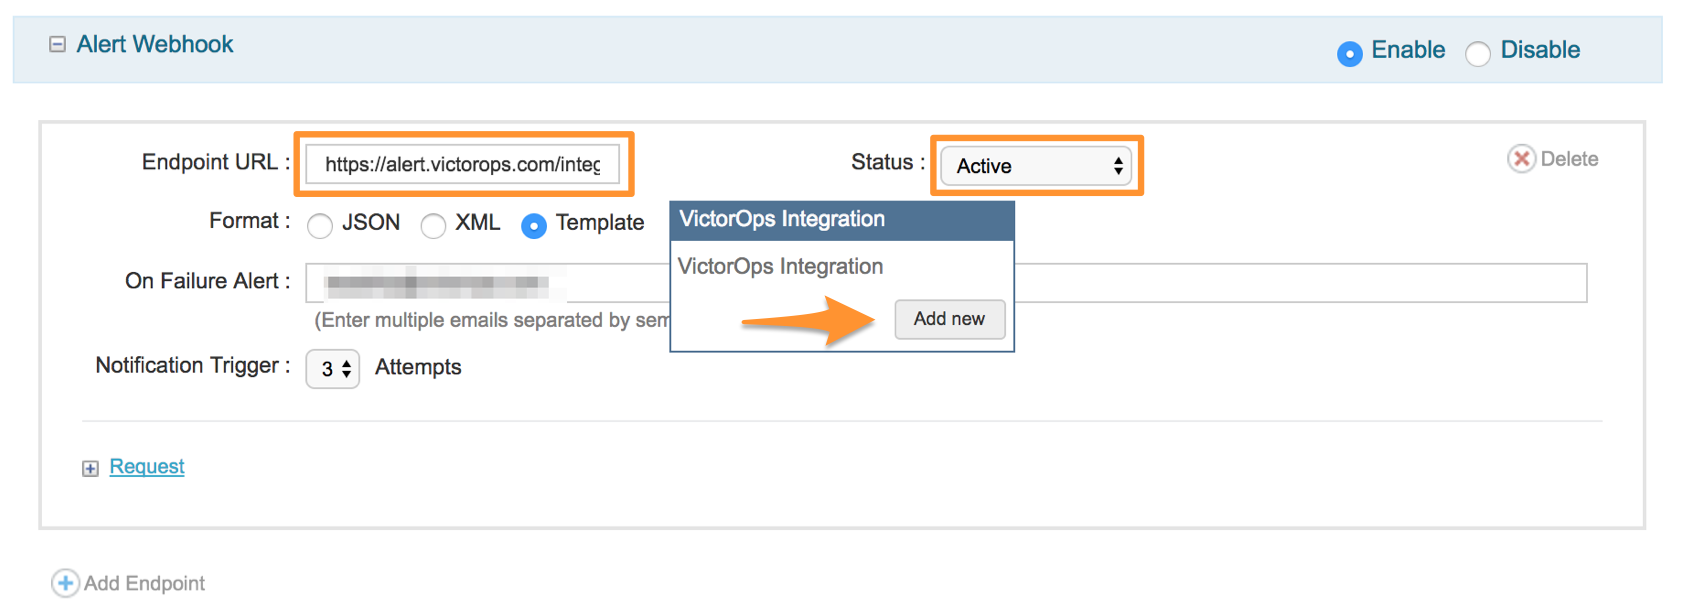Click the Add Endpoint text
Viewport: 1700px width, 602px height.
pos(144,583)
